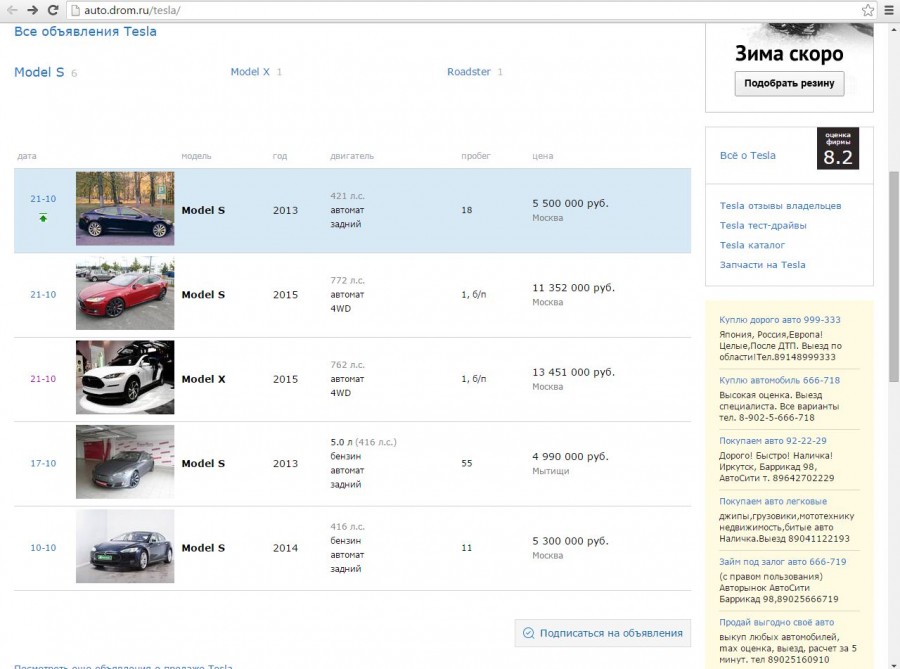Click the browser forward arrow

pos(33,10)
